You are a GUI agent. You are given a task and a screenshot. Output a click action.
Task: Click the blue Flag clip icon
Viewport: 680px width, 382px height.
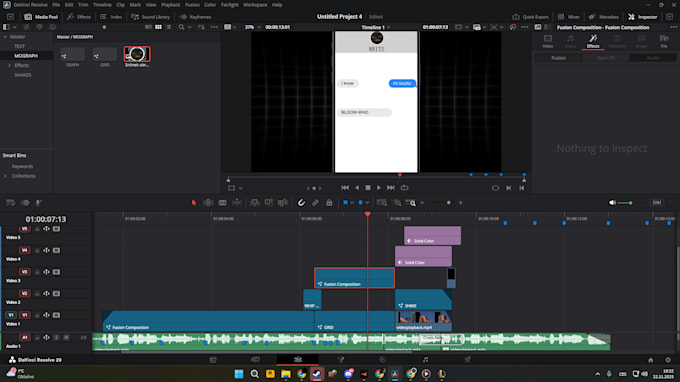tap(345, 202)
